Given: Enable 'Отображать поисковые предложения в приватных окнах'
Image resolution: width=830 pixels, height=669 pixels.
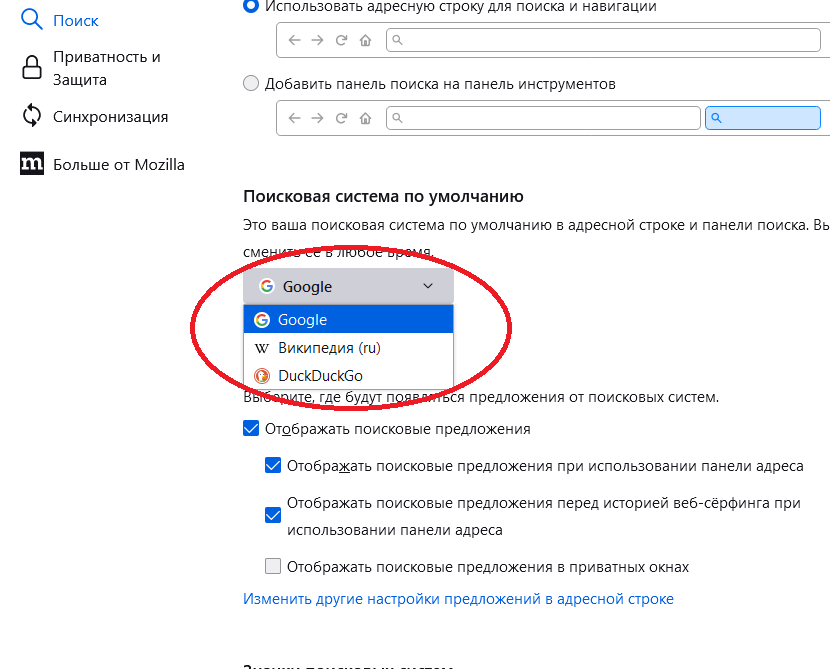Looking at the screenshot, I should pyautogui.click(x=273, y=567).
